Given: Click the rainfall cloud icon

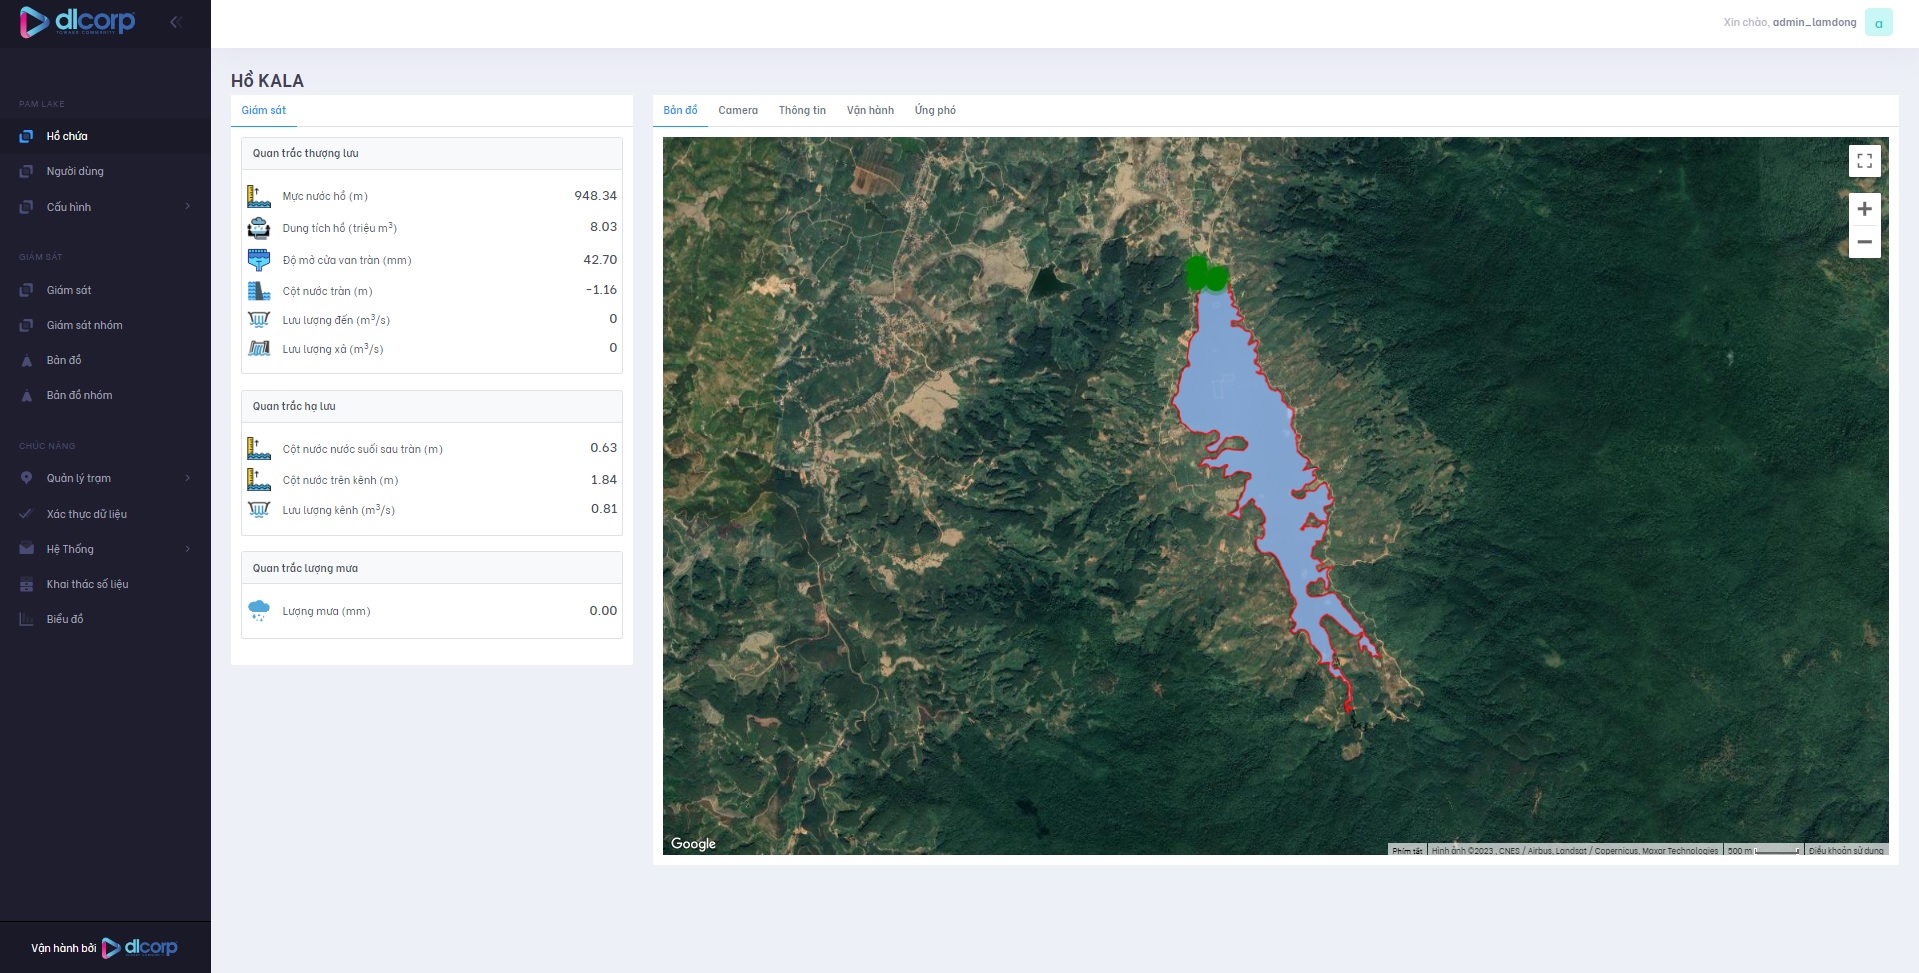Looking at the screenshot, I should [259, 611].
